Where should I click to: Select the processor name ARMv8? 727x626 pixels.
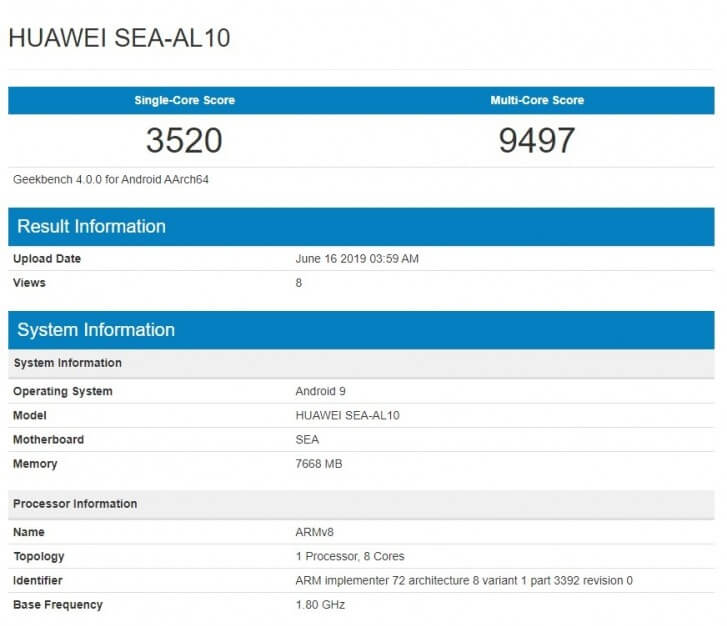coord(314,532)
